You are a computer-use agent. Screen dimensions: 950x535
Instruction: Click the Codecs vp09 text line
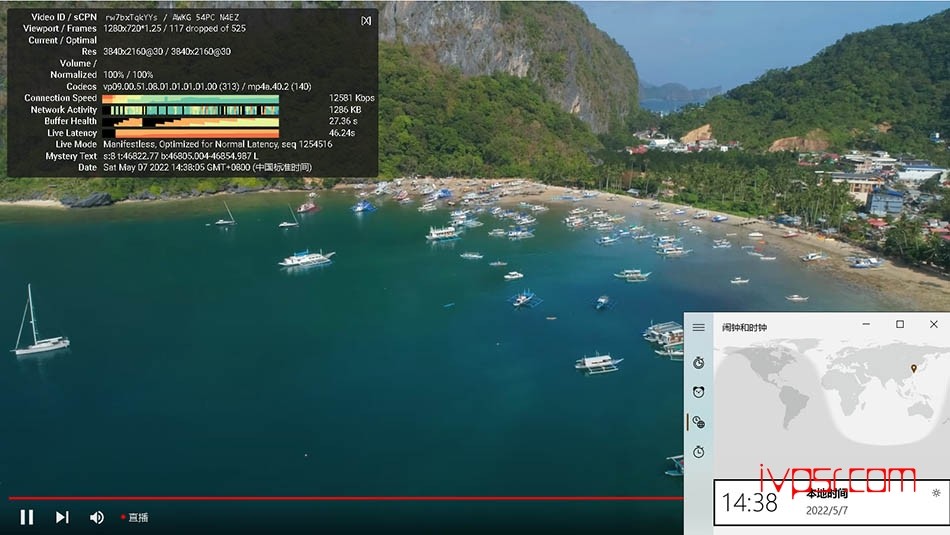coord(207,87)
